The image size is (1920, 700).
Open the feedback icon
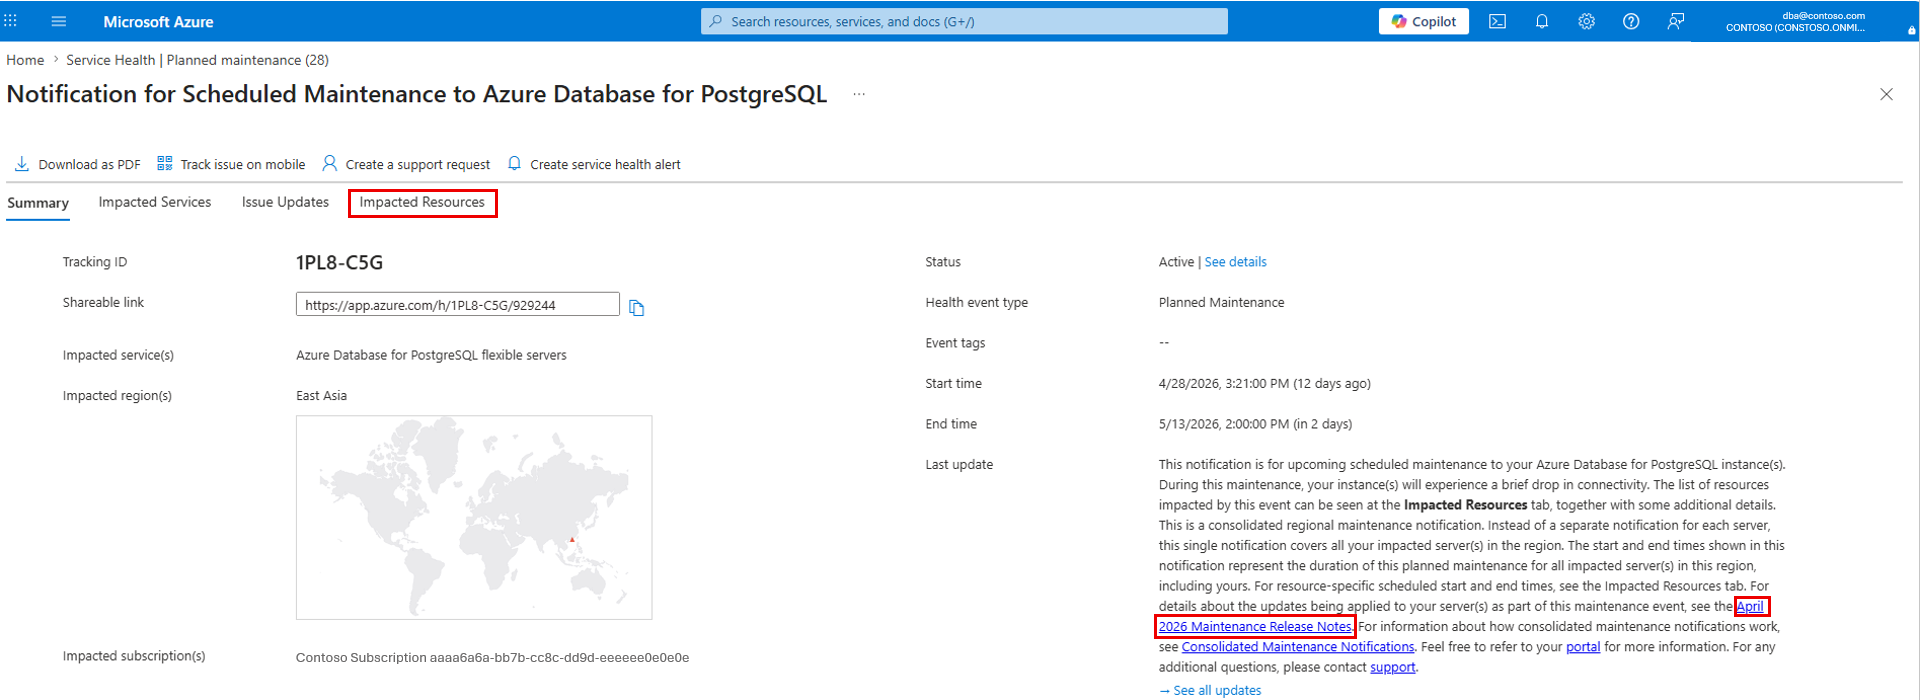(x=1676, y=21)
